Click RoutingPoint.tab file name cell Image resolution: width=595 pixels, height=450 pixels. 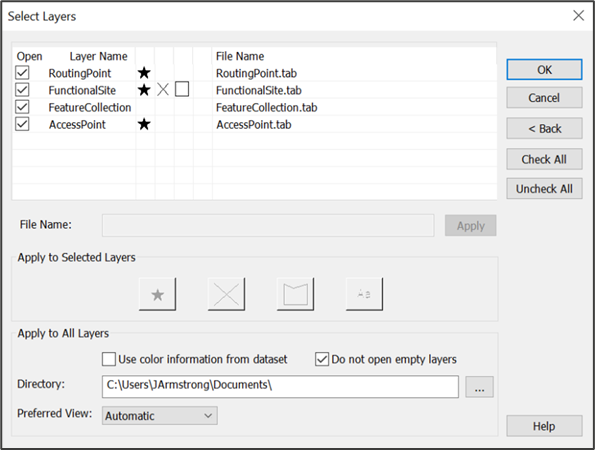pyautogui.click(x=256, y=73)
